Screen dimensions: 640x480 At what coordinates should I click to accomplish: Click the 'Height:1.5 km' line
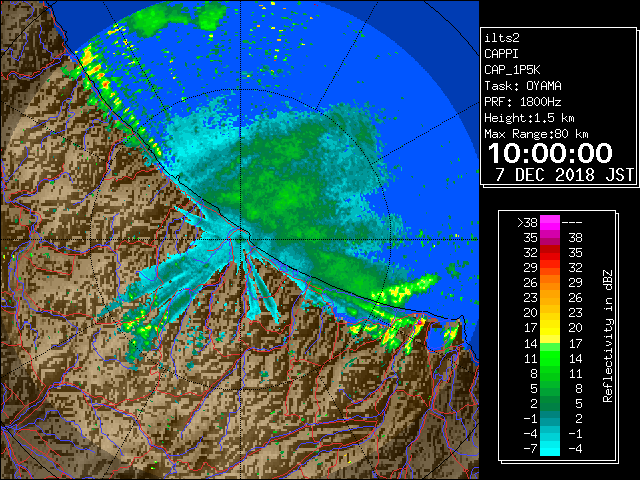529,118
